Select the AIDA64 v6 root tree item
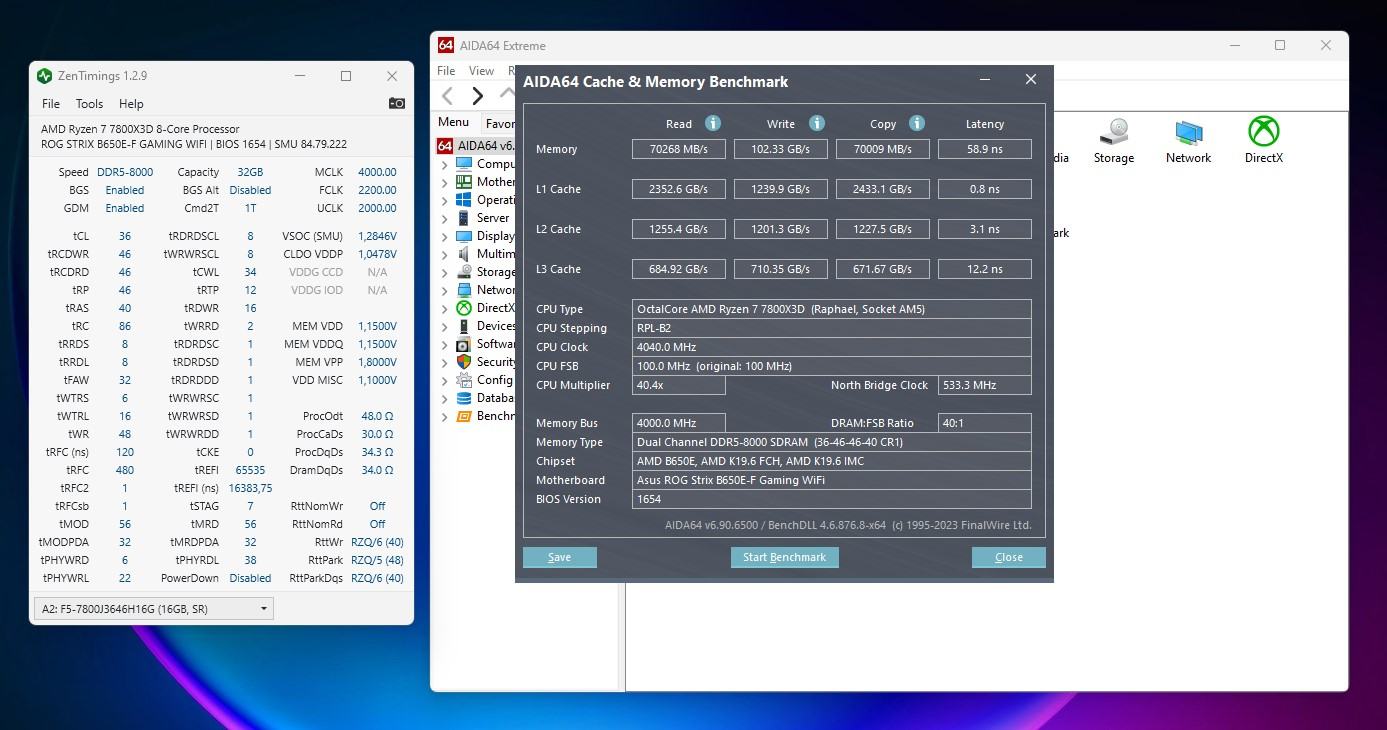This screenshot has height=730, width=1387. 477,146
